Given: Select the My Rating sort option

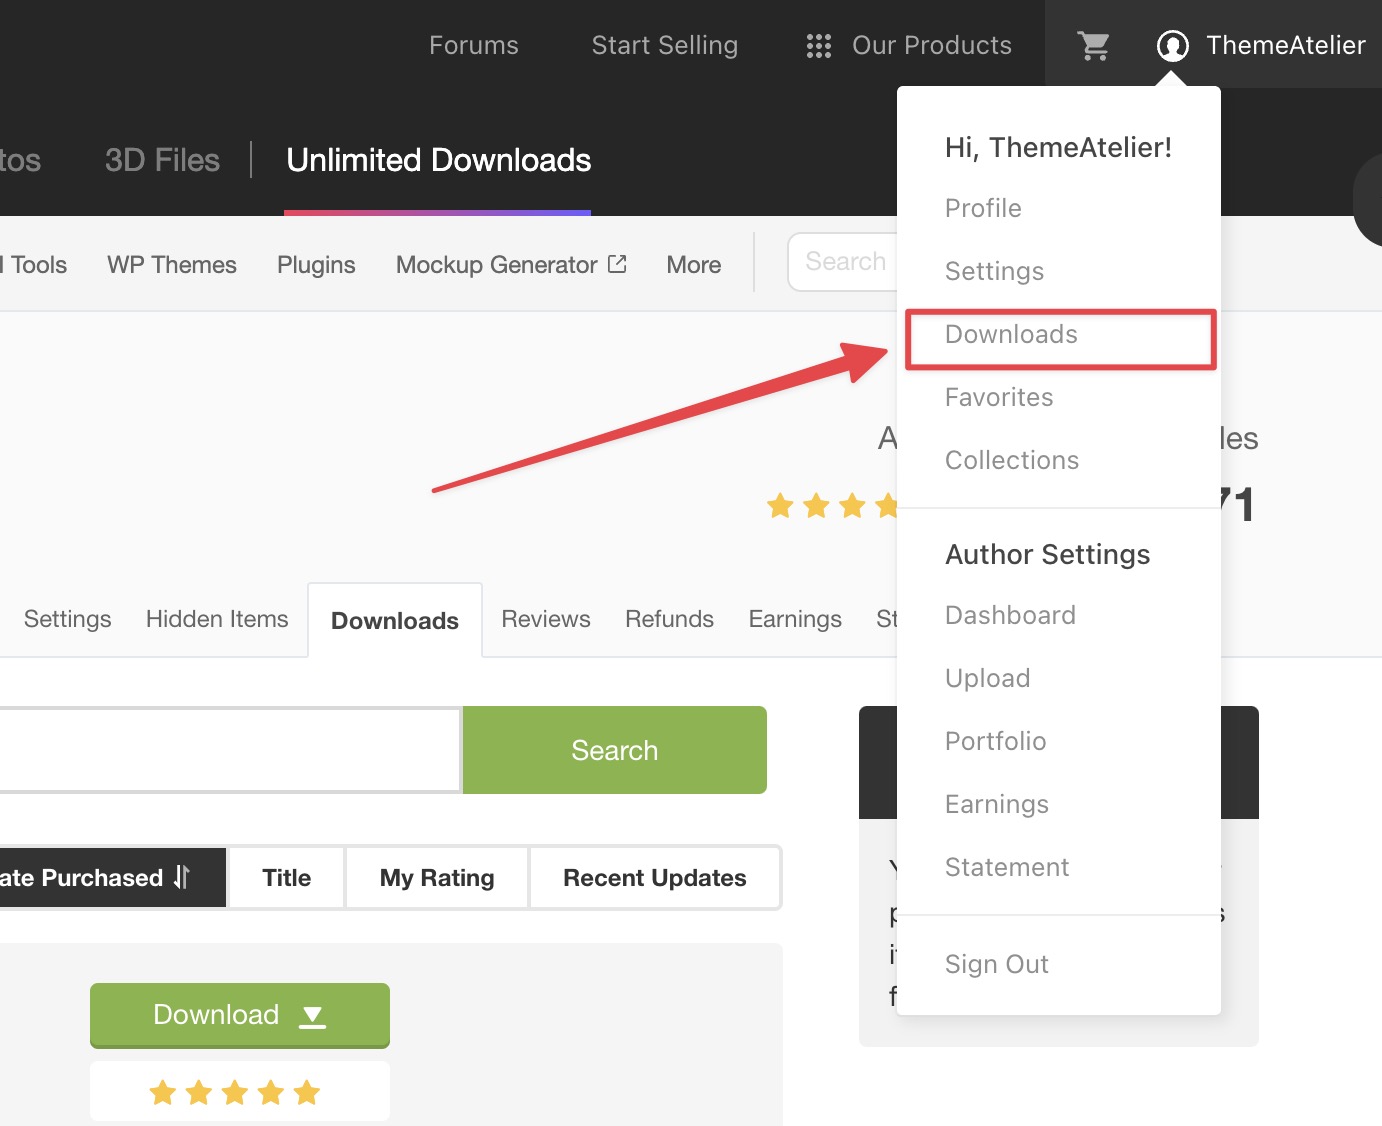Looking at the screenshot, I should coord(436,877).
